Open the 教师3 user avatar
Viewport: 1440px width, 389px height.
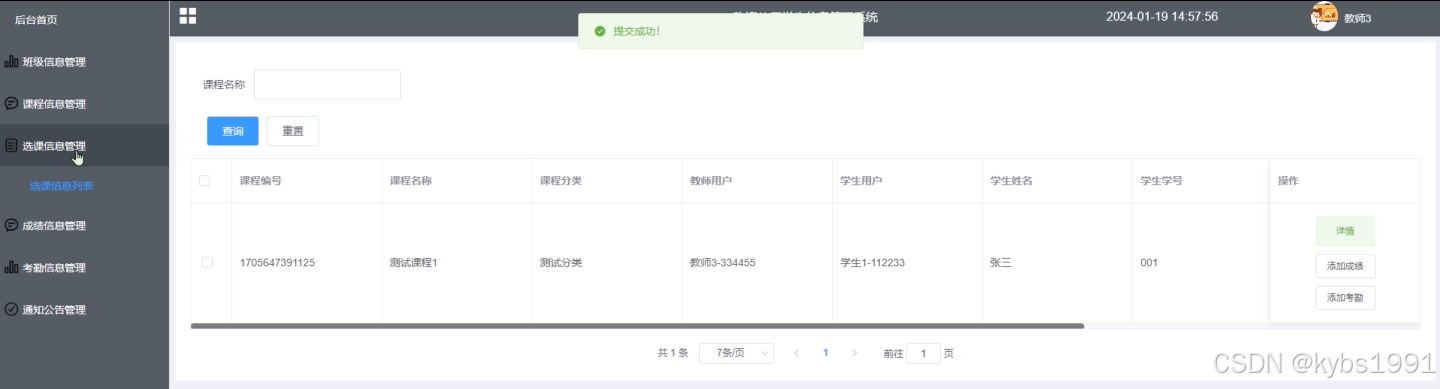coord(1324,16)
